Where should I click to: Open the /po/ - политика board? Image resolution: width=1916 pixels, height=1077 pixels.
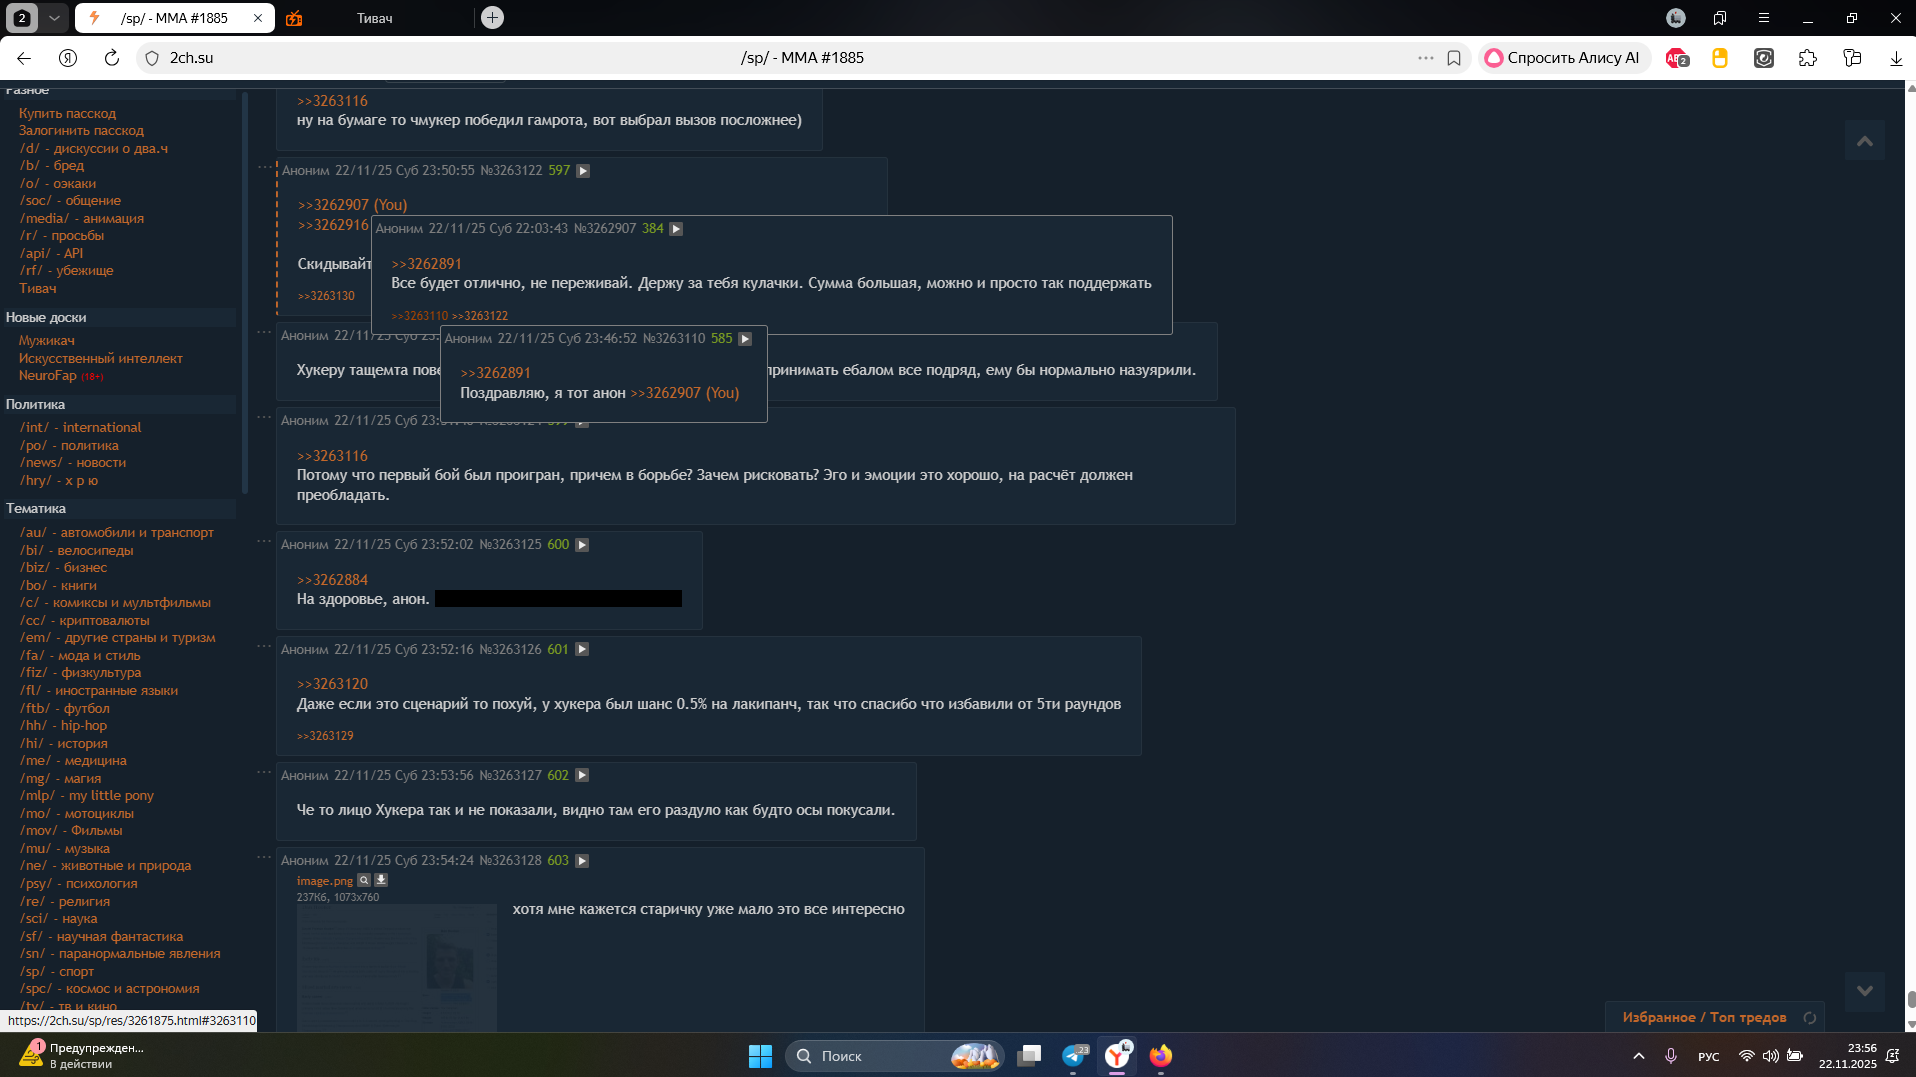(x=69, y=446)
